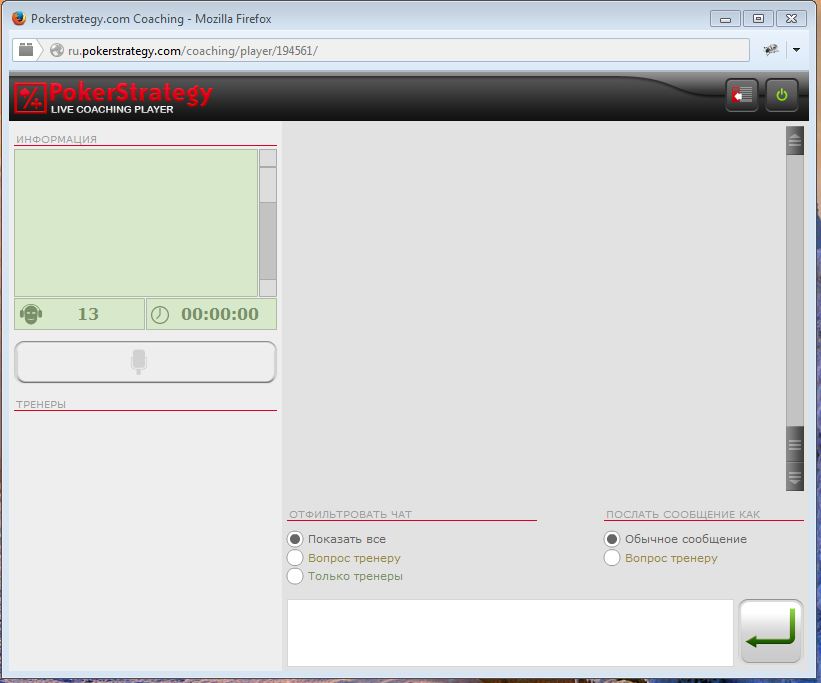Open the Firefox tab groups icon
821x683 pixels.
click(x=26, y=50)
